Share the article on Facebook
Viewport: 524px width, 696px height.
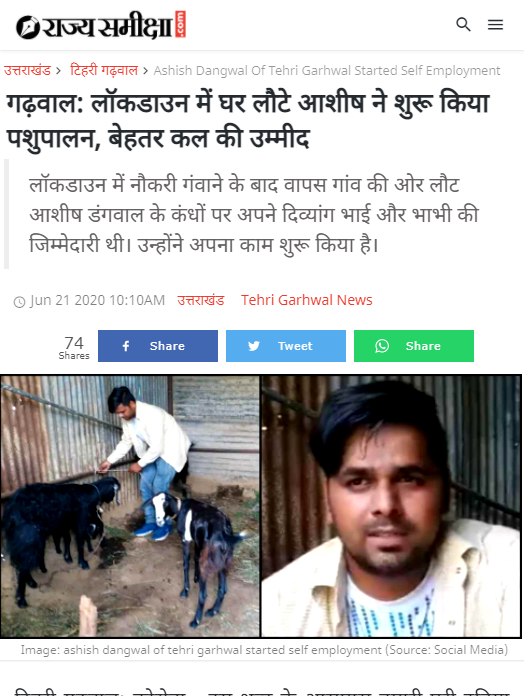158,346
